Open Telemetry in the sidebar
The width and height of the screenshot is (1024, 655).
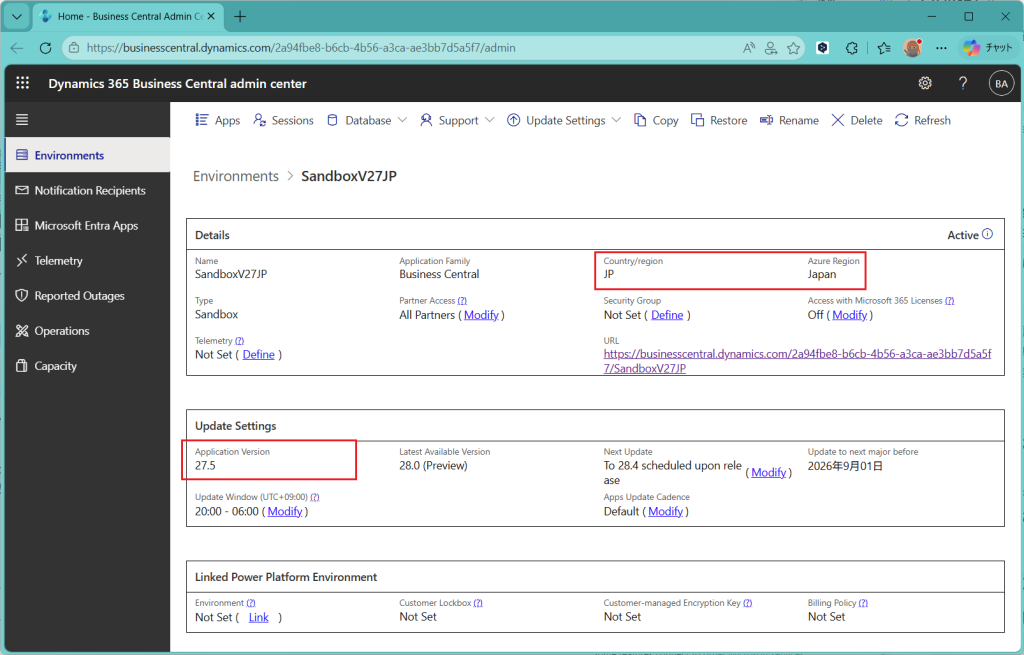[58, 261]
